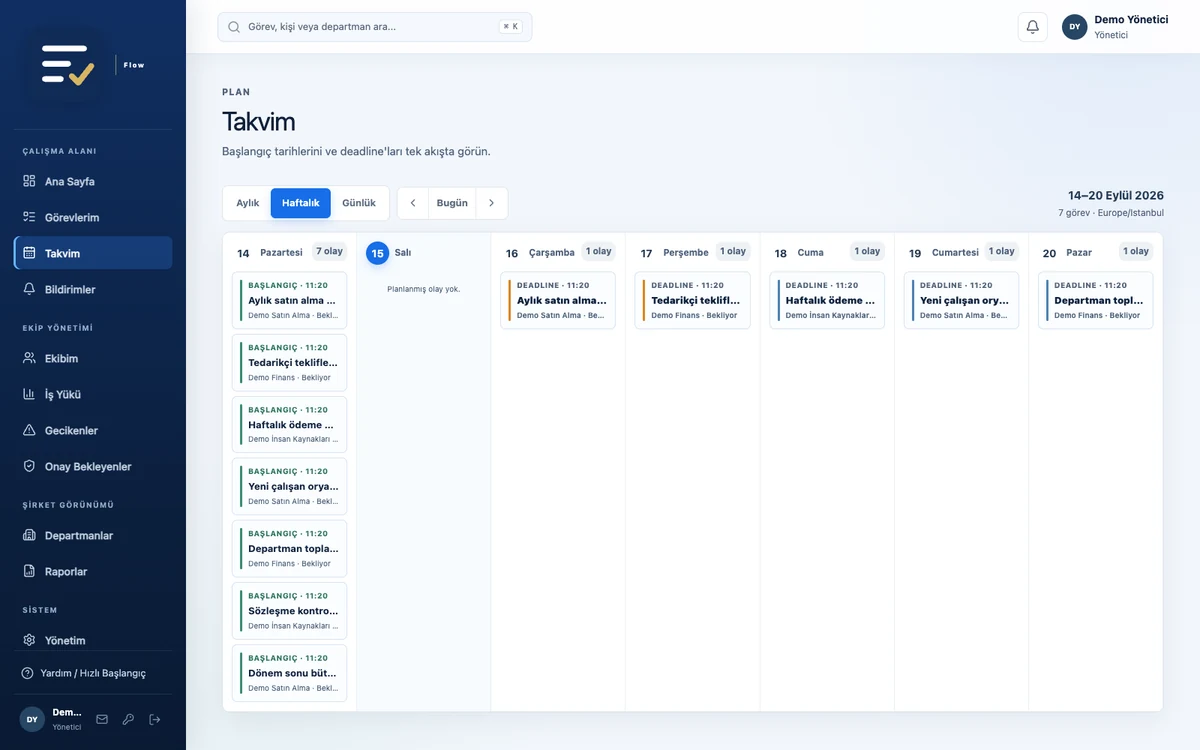The image size is (1200, 750).
Task: Focus the Görev, kişi veya departman search field
Action: point(375,27)
